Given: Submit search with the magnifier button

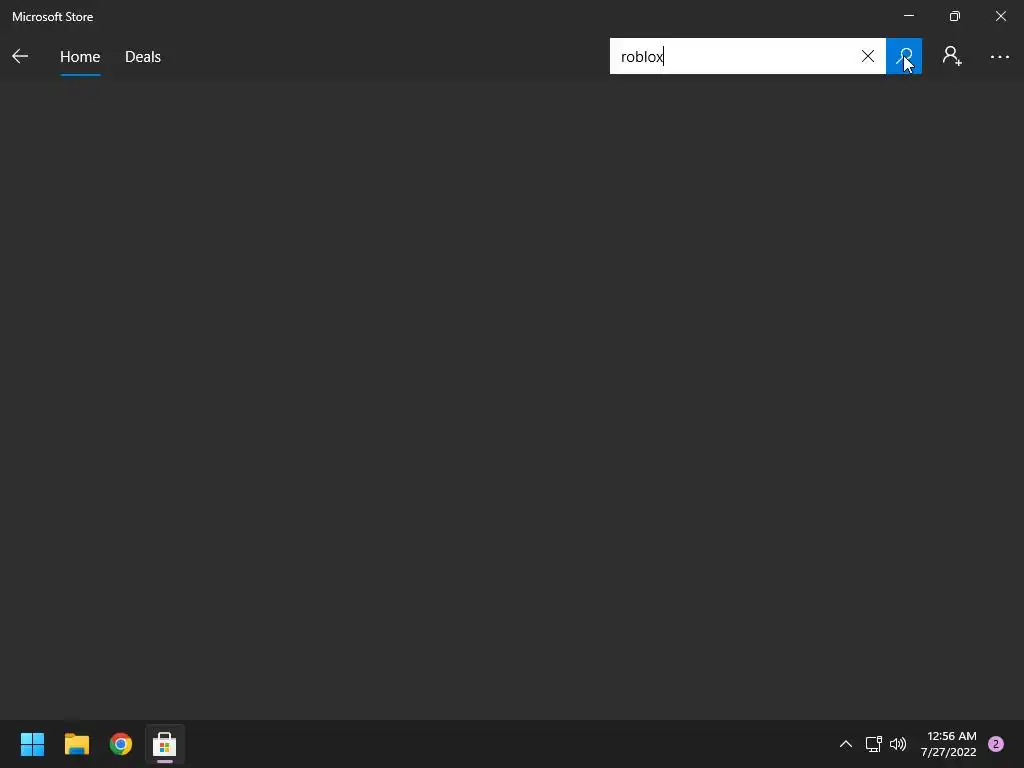Looking at the screenshot, I should coord(904,56).
